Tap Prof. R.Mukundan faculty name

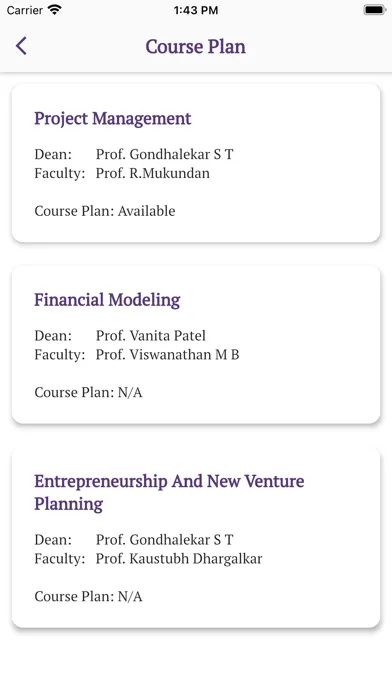pyautogui.click(x=153, y=173)
